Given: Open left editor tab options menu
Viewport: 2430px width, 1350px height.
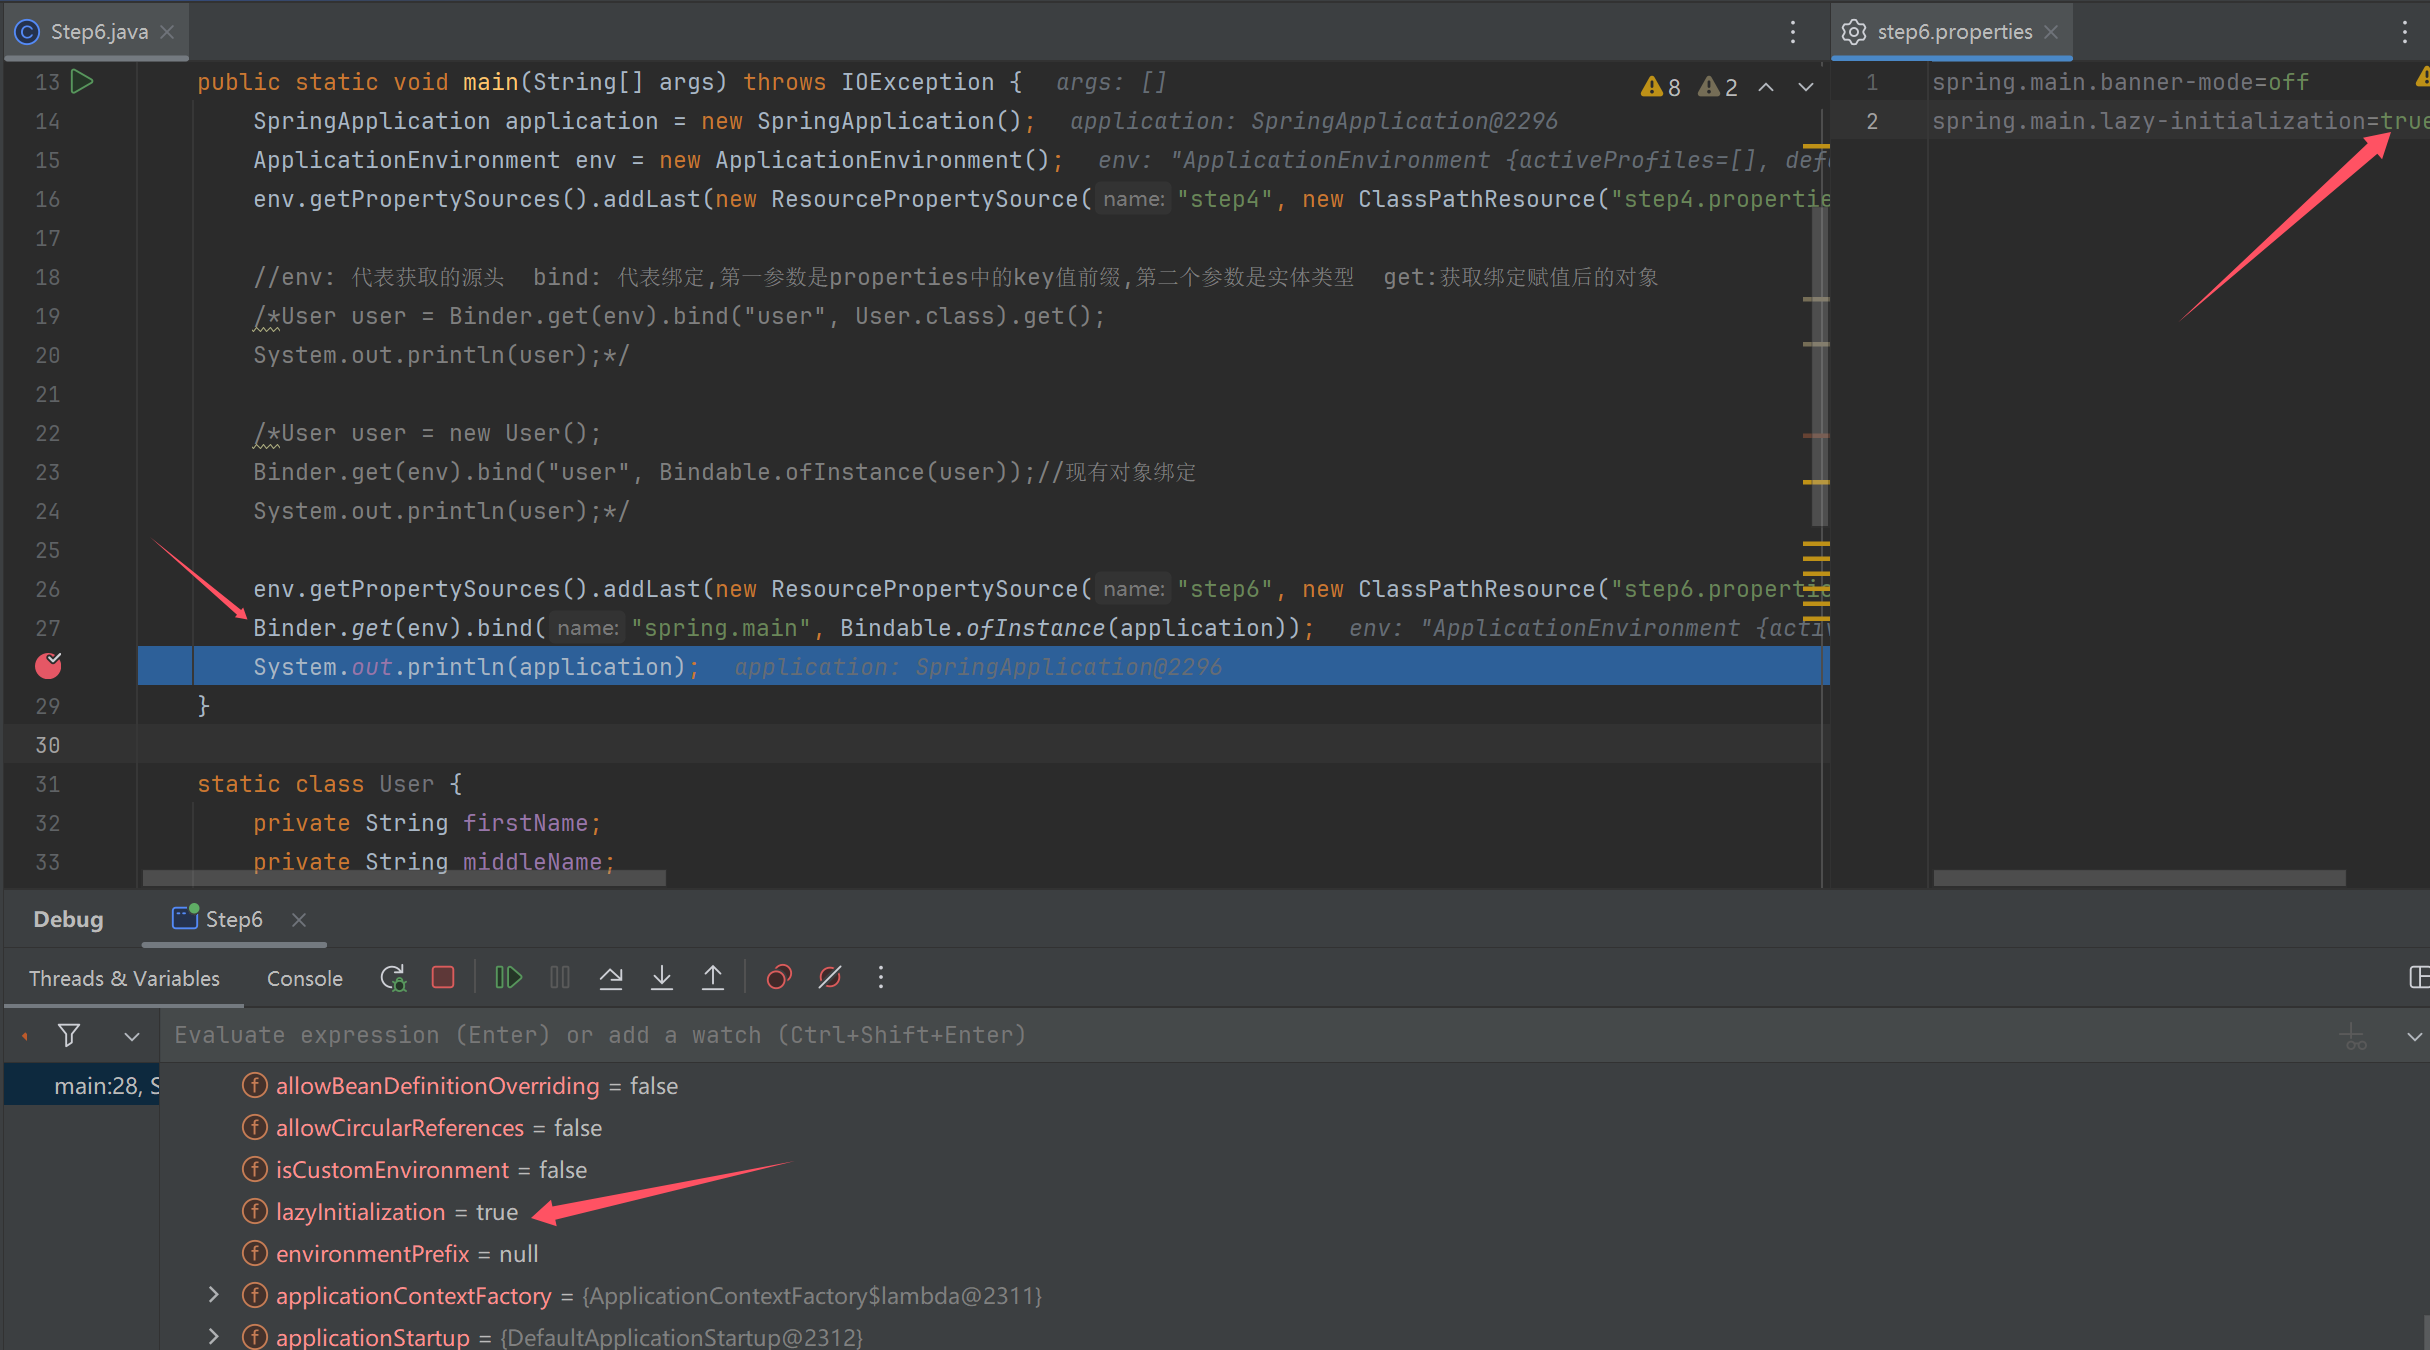Looking at the screenshot, I should point(1793,32).
